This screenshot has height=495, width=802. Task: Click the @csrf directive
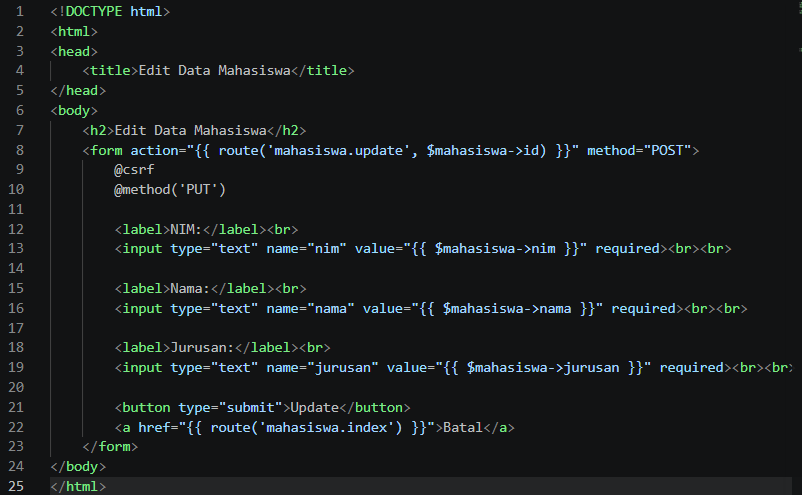(134, 170)
